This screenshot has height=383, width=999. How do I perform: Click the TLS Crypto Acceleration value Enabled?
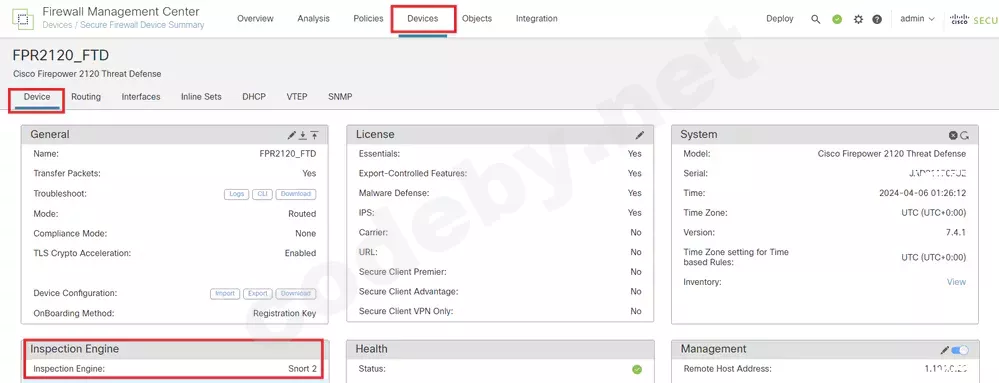[x=300, y=253]
